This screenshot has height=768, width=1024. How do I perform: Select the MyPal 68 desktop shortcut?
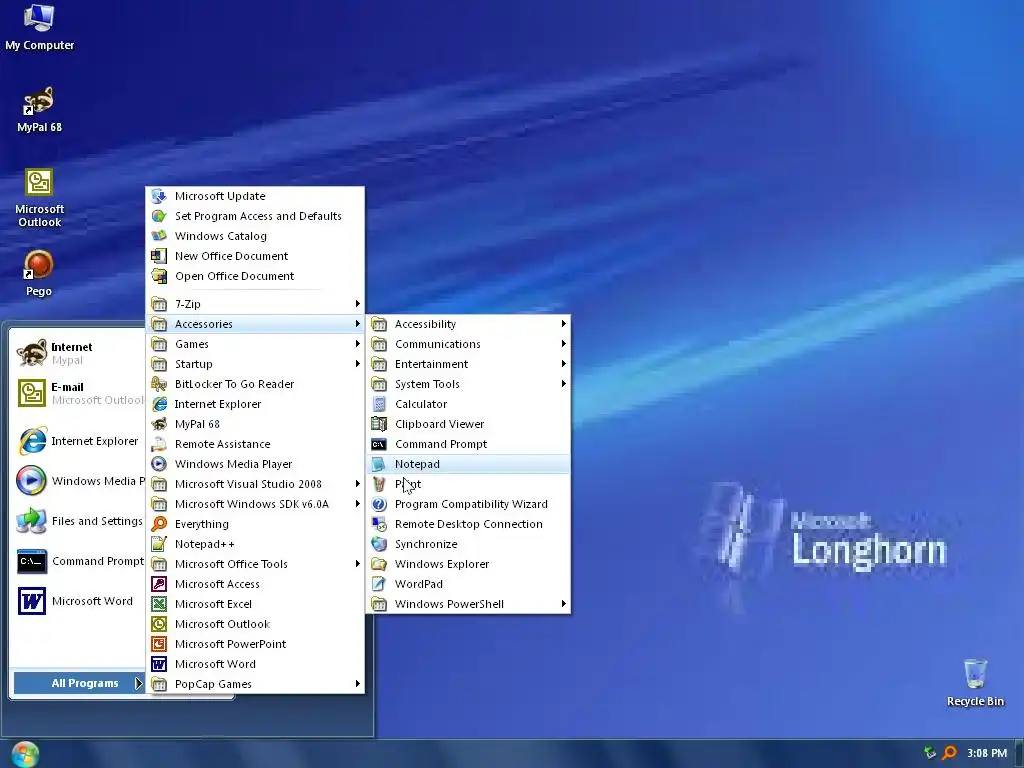click(x=39, y=110)
